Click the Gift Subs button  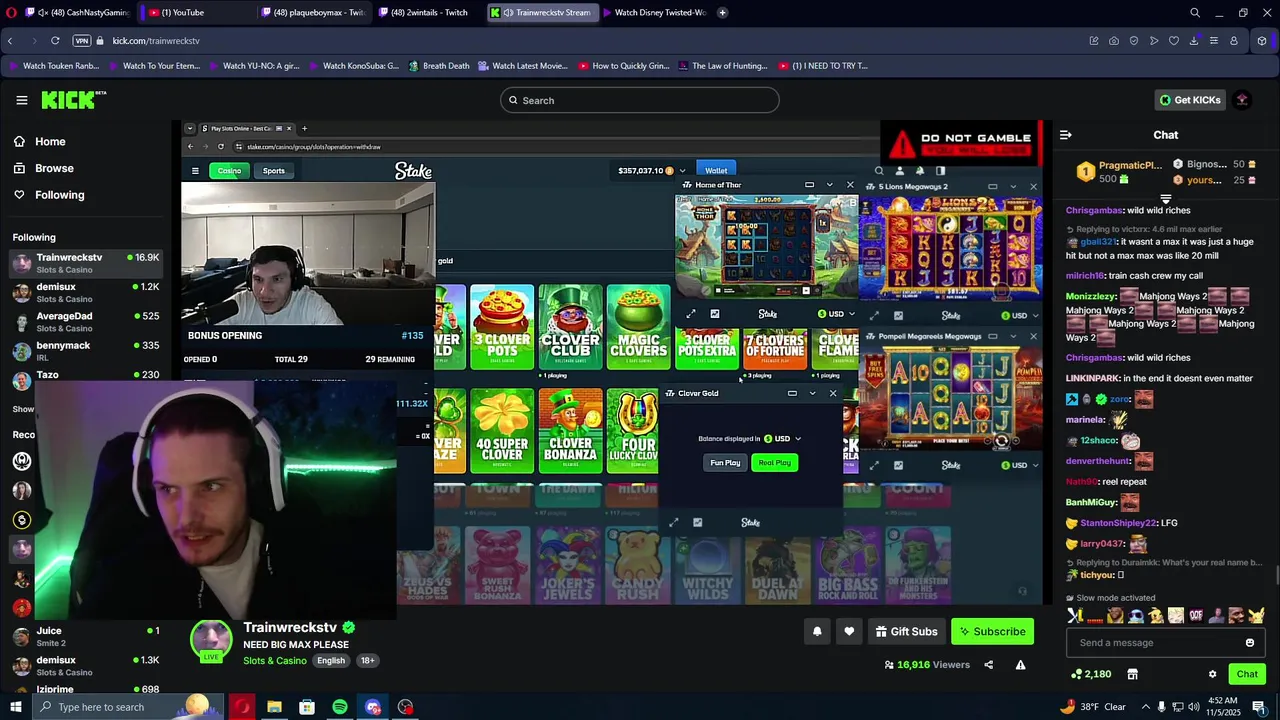(906, 631)
